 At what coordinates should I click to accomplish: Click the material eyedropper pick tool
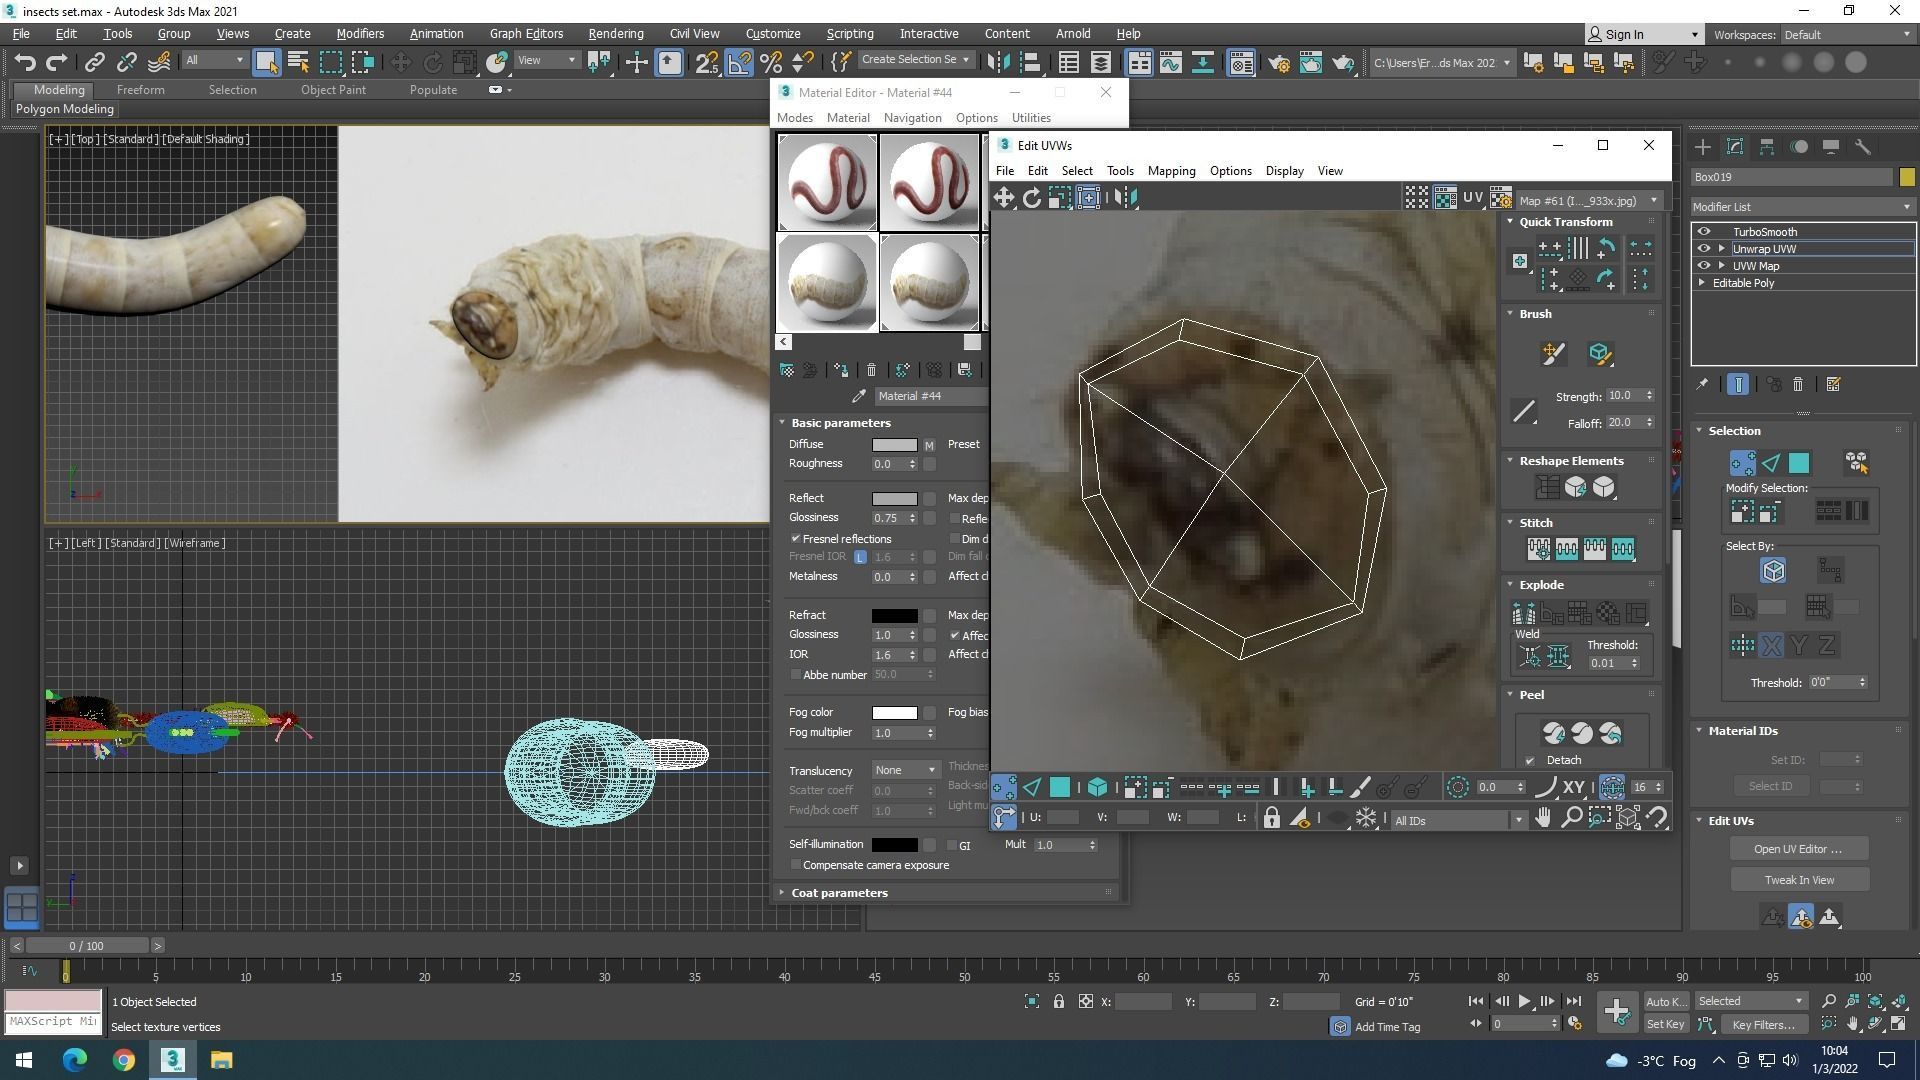[x=858, y=396]
